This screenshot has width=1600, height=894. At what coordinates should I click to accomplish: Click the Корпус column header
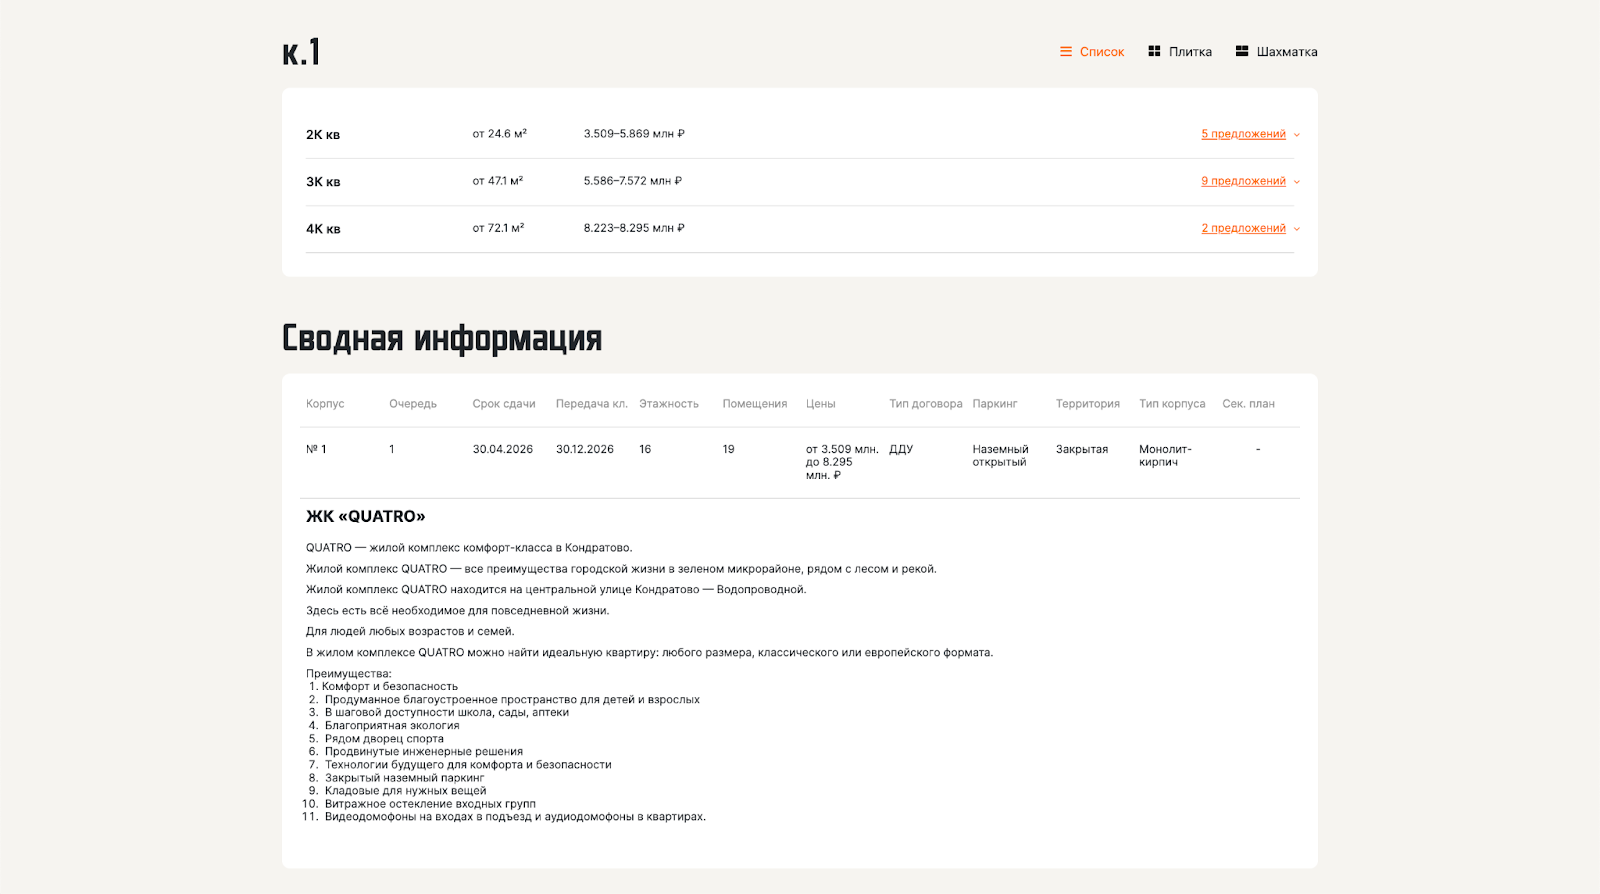(325, 404)
